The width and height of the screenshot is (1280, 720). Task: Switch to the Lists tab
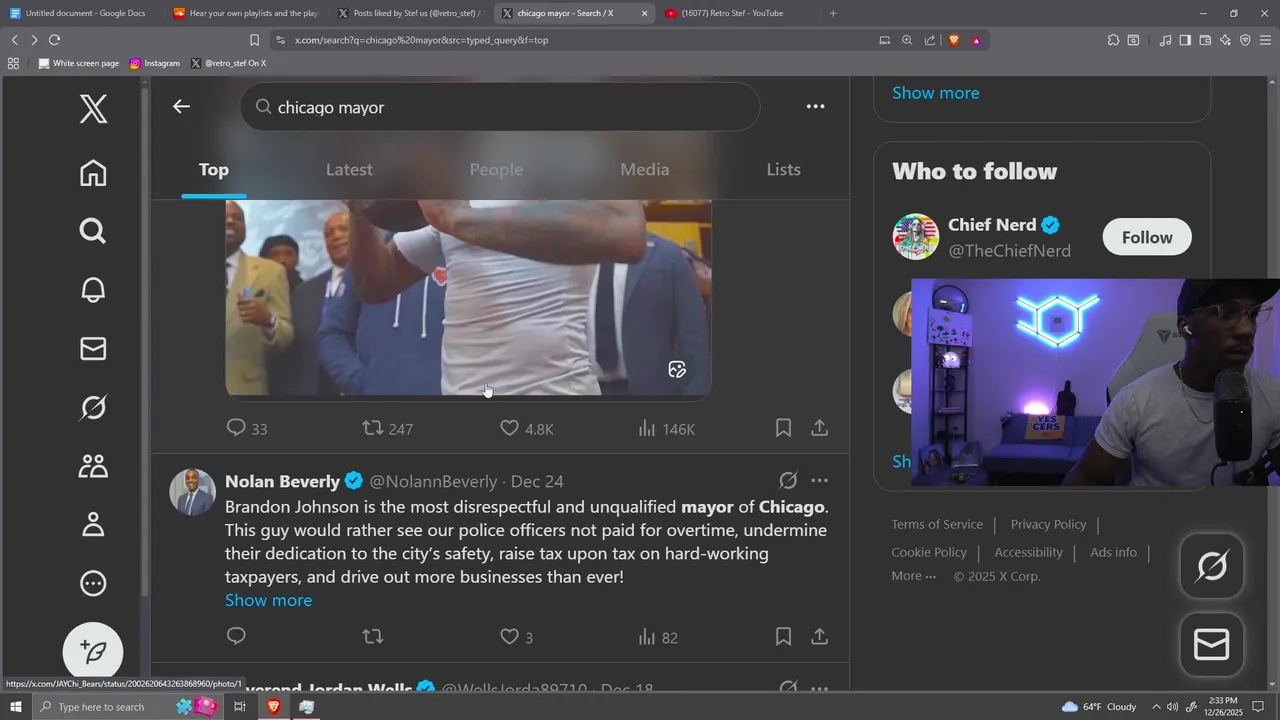pos(783,170)
